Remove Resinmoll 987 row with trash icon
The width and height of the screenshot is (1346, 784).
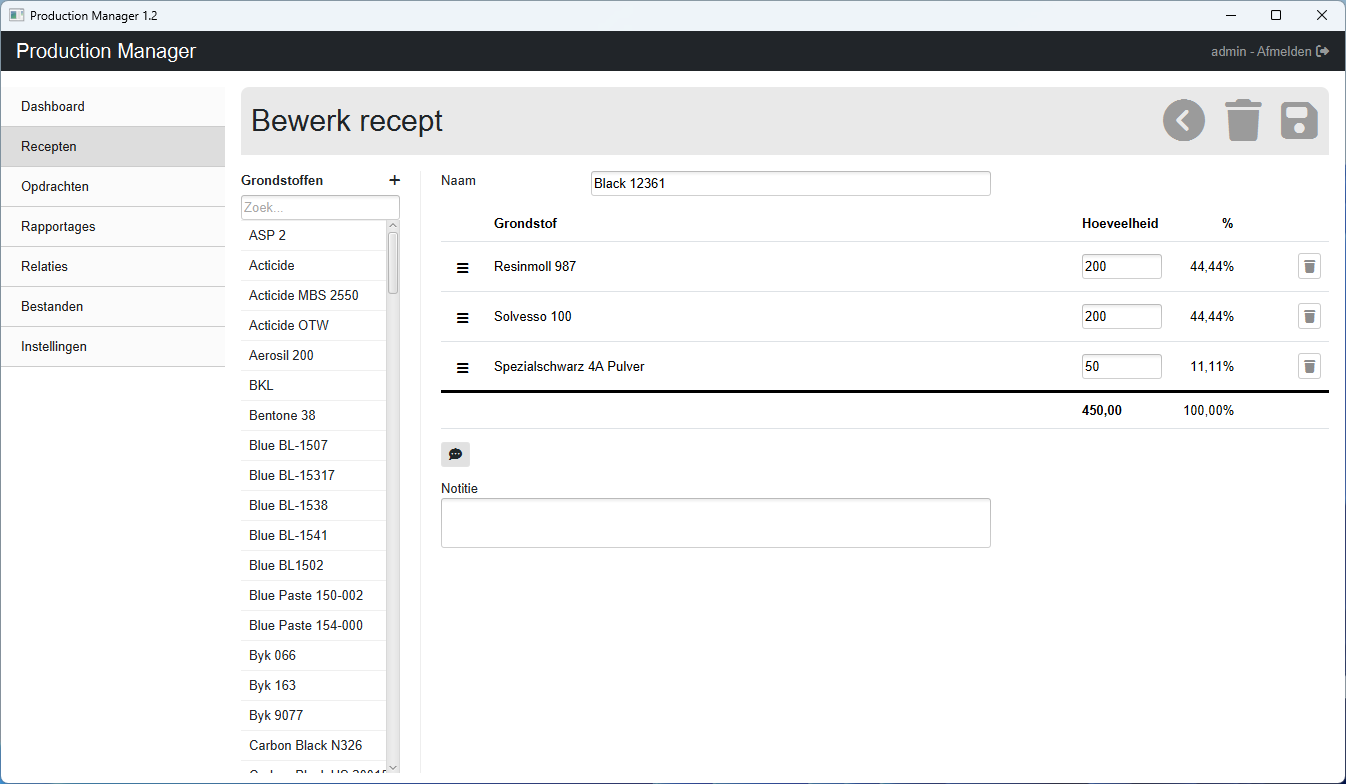(1309, 266)
